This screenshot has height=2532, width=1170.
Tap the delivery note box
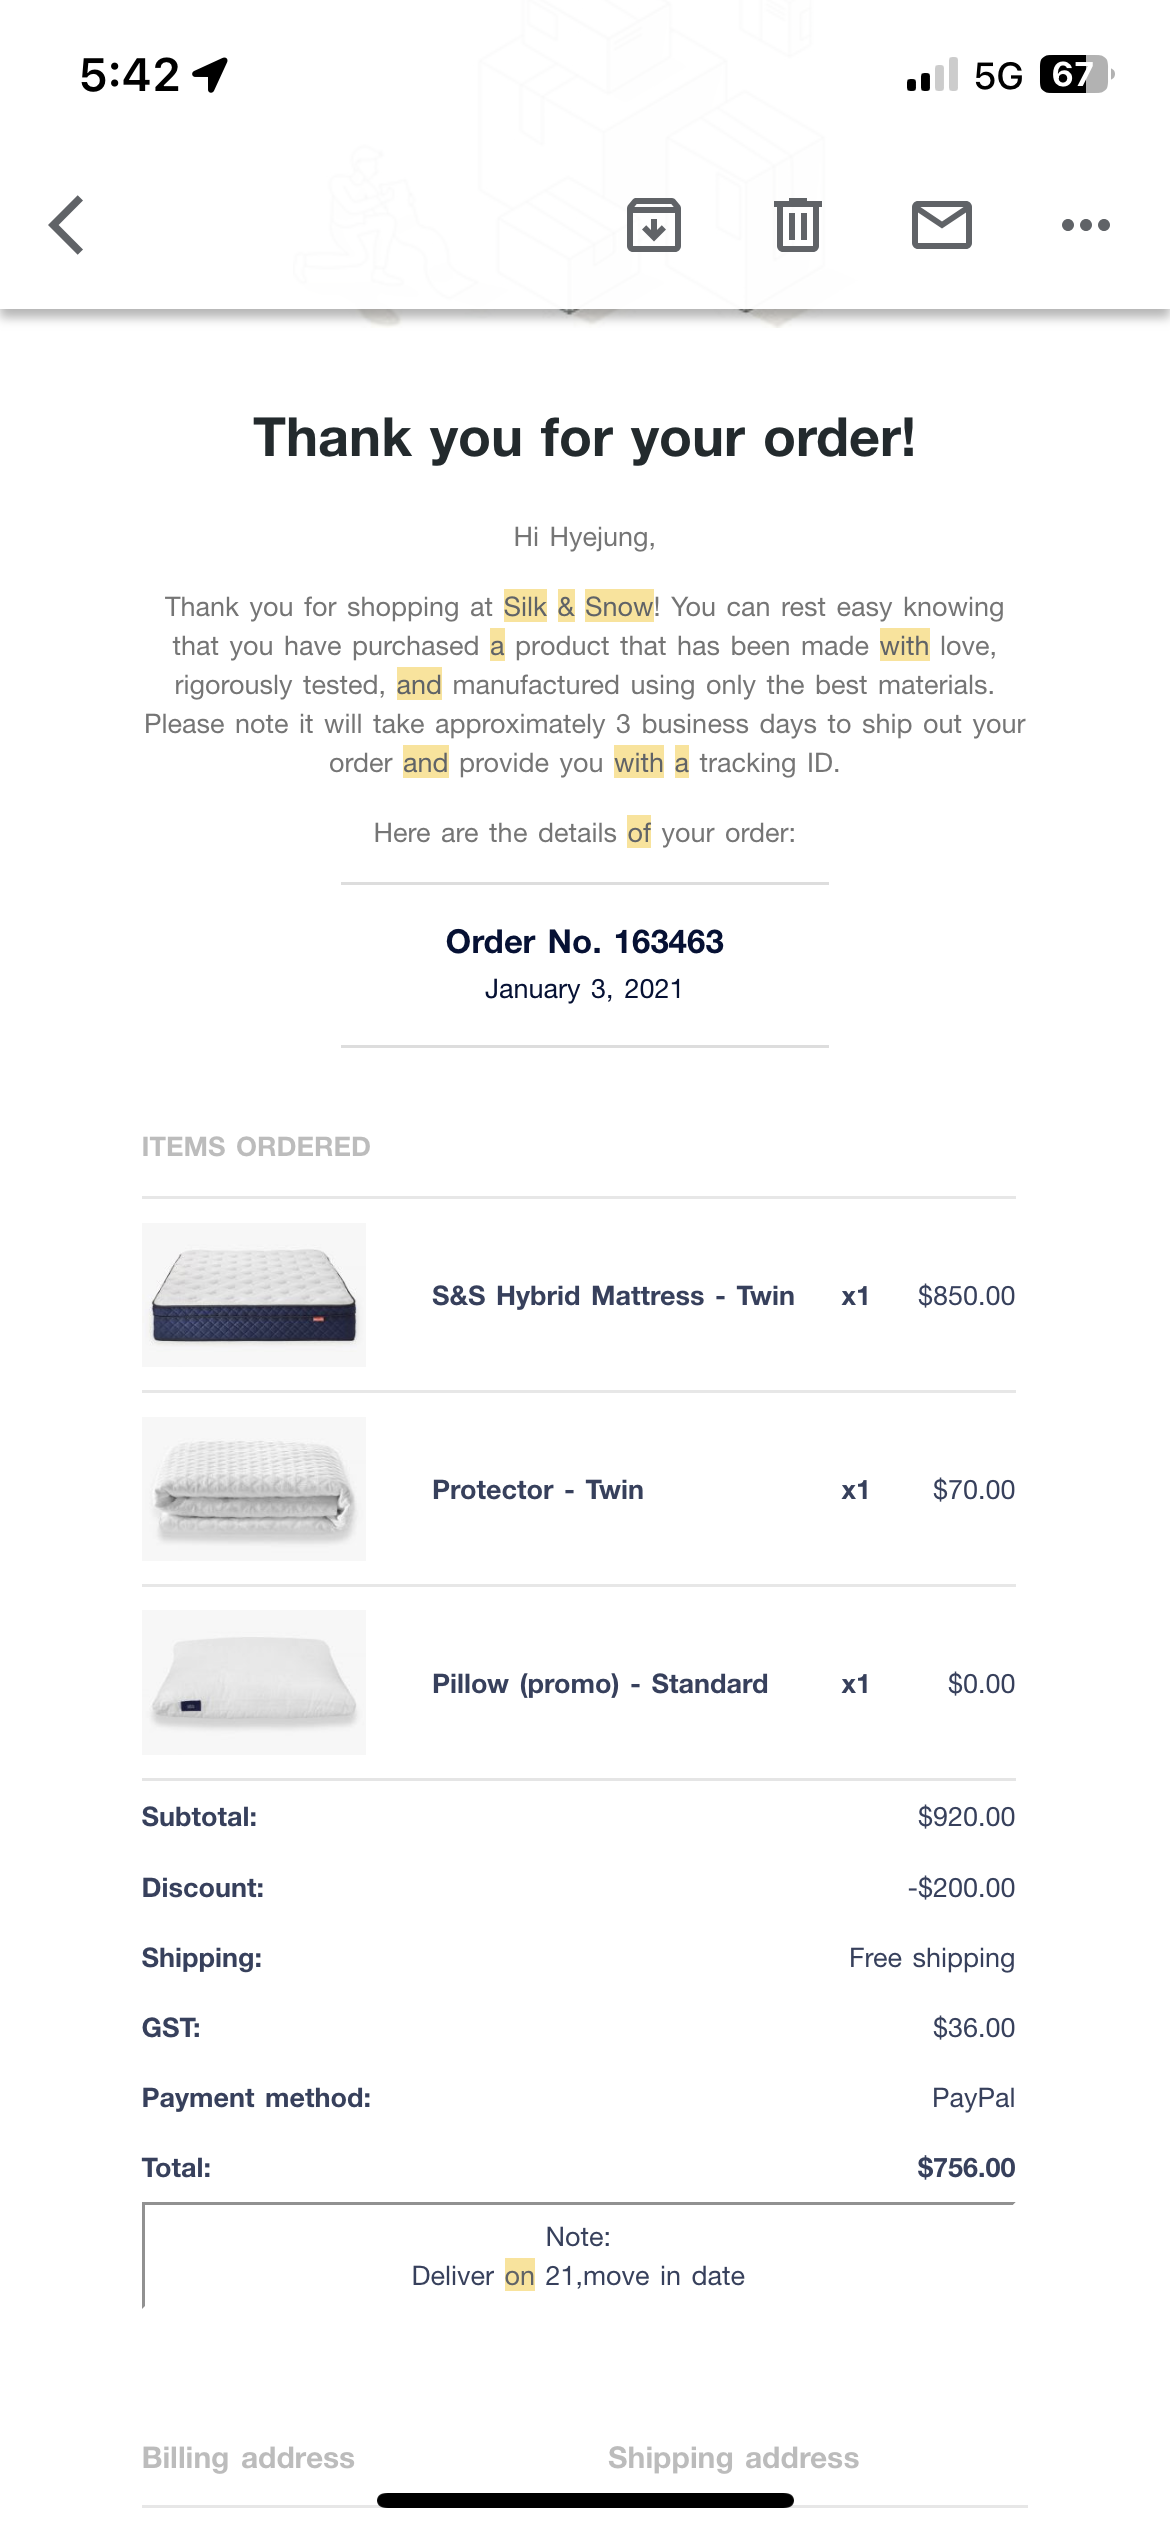tap(579, 2256)
